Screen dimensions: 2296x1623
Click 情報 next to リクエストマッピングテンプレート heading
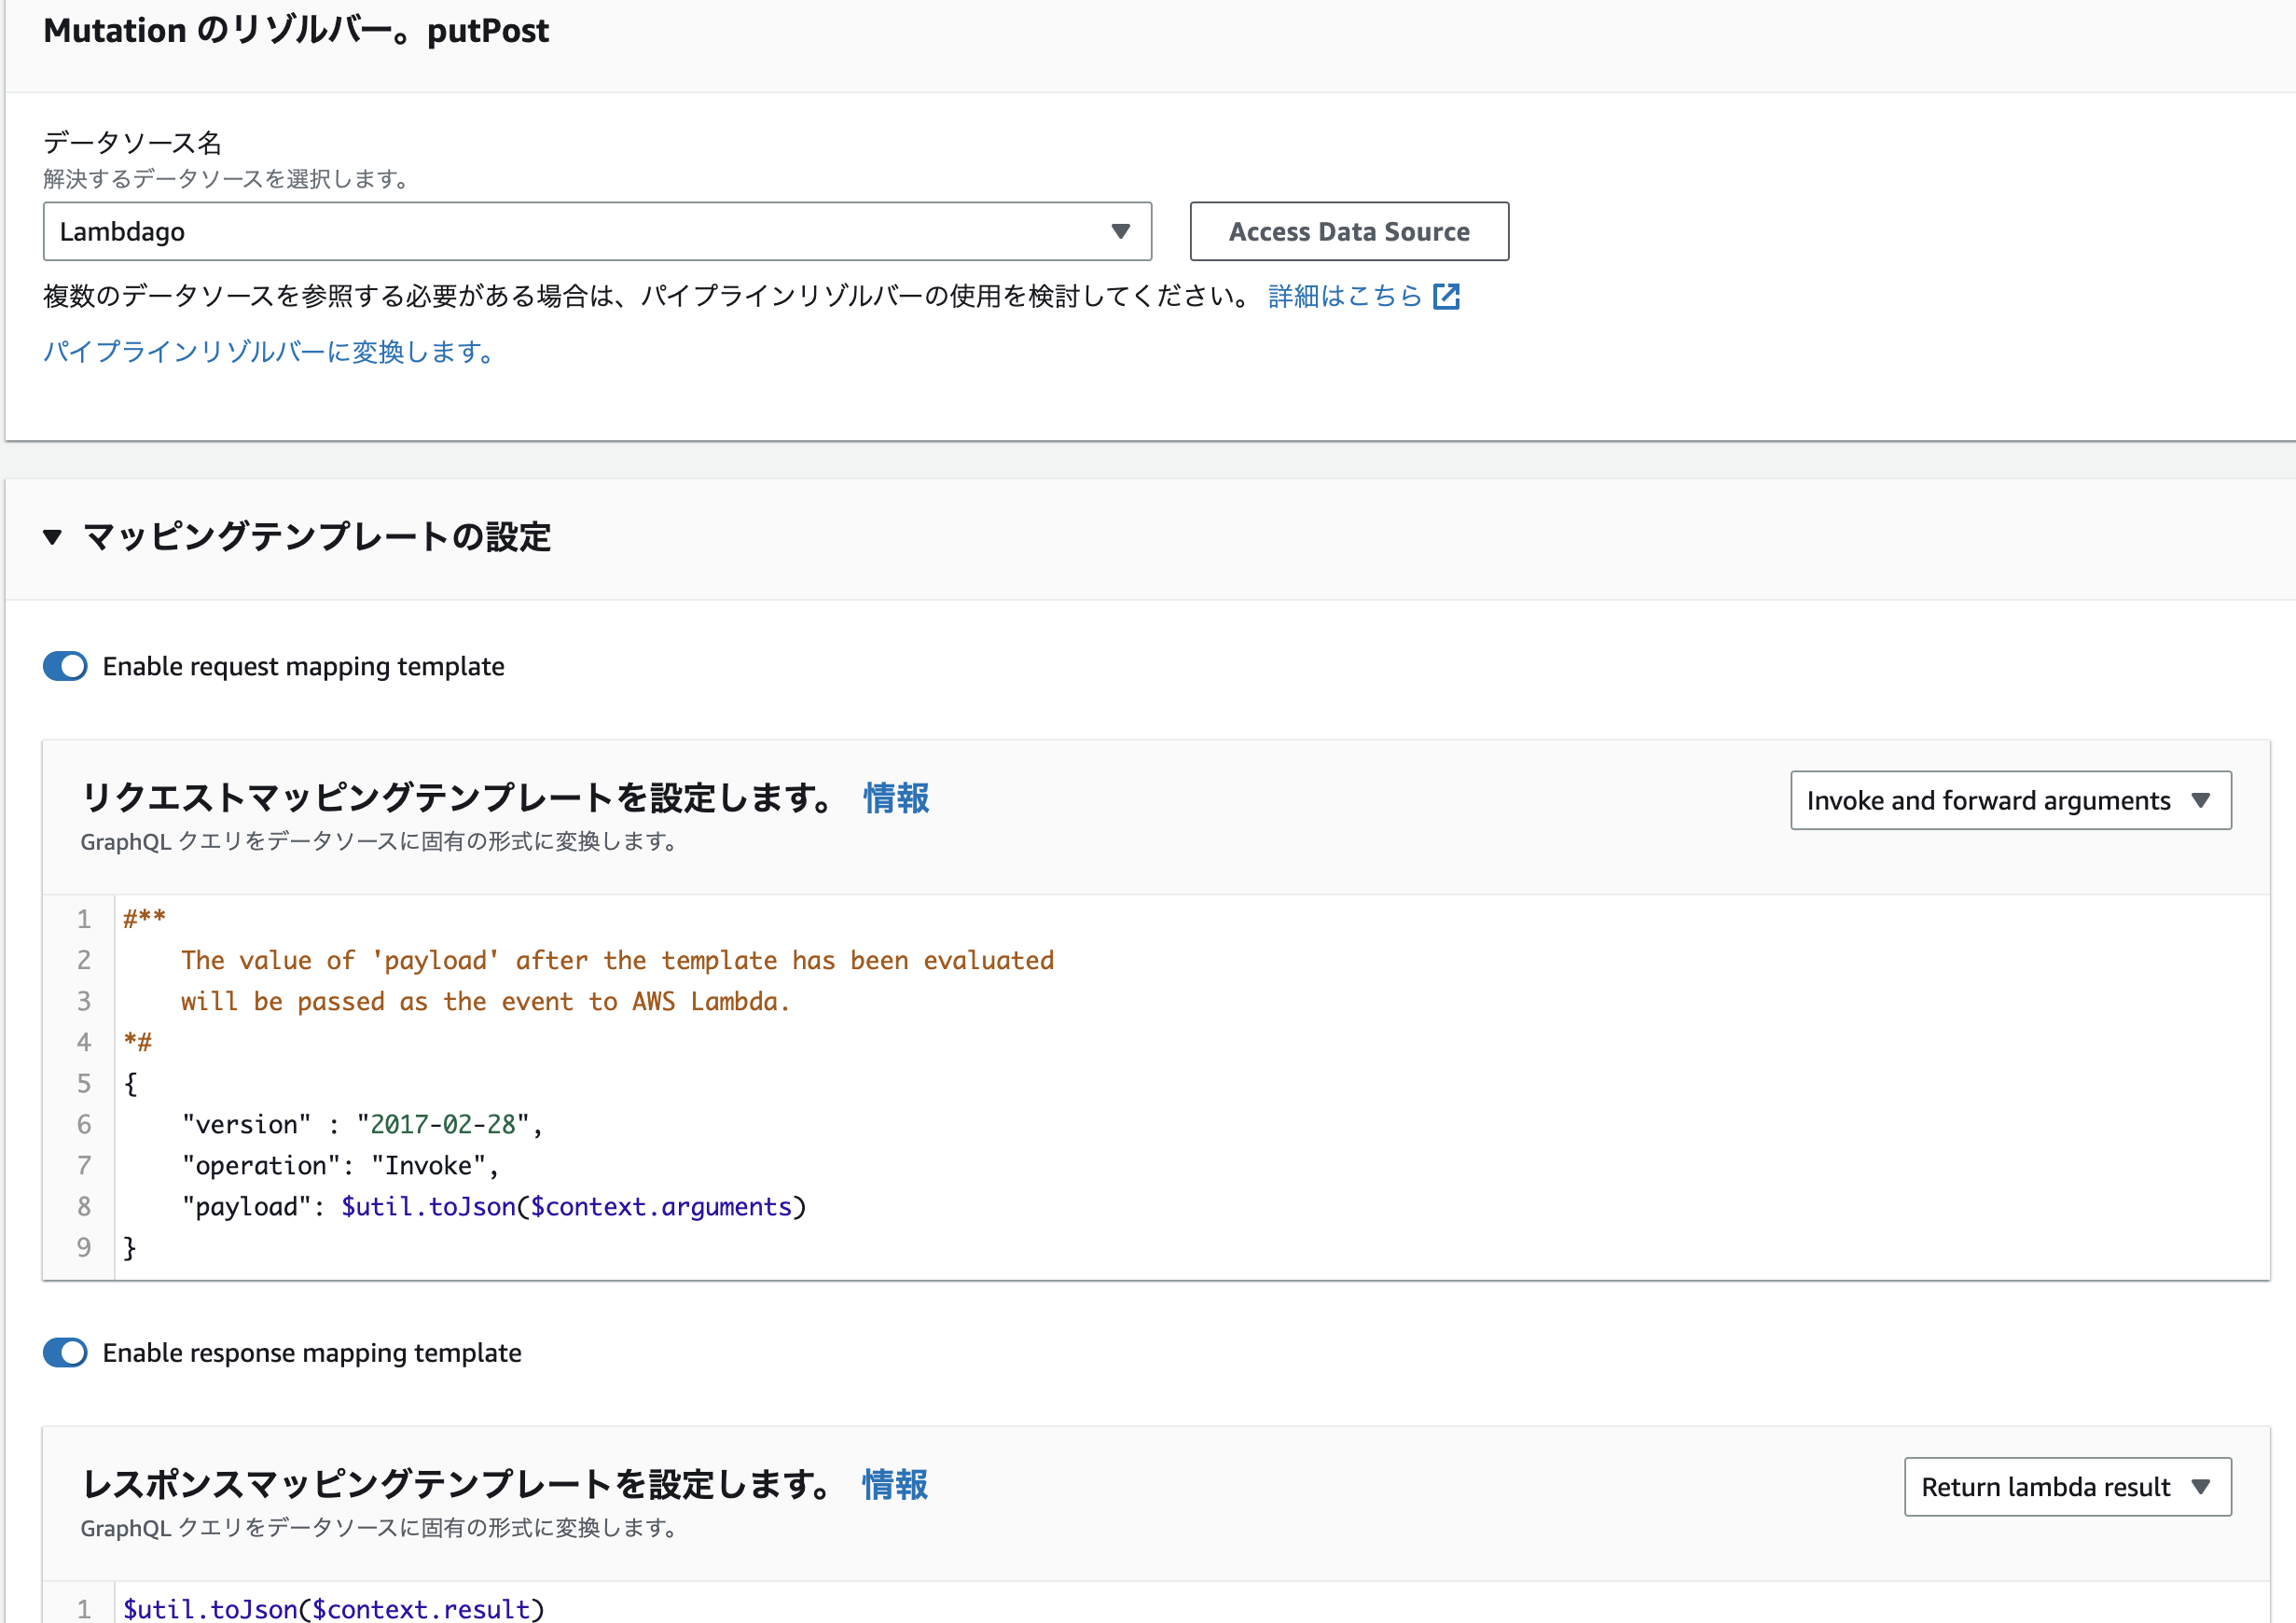pyautogui.click(x=895, y=799)
